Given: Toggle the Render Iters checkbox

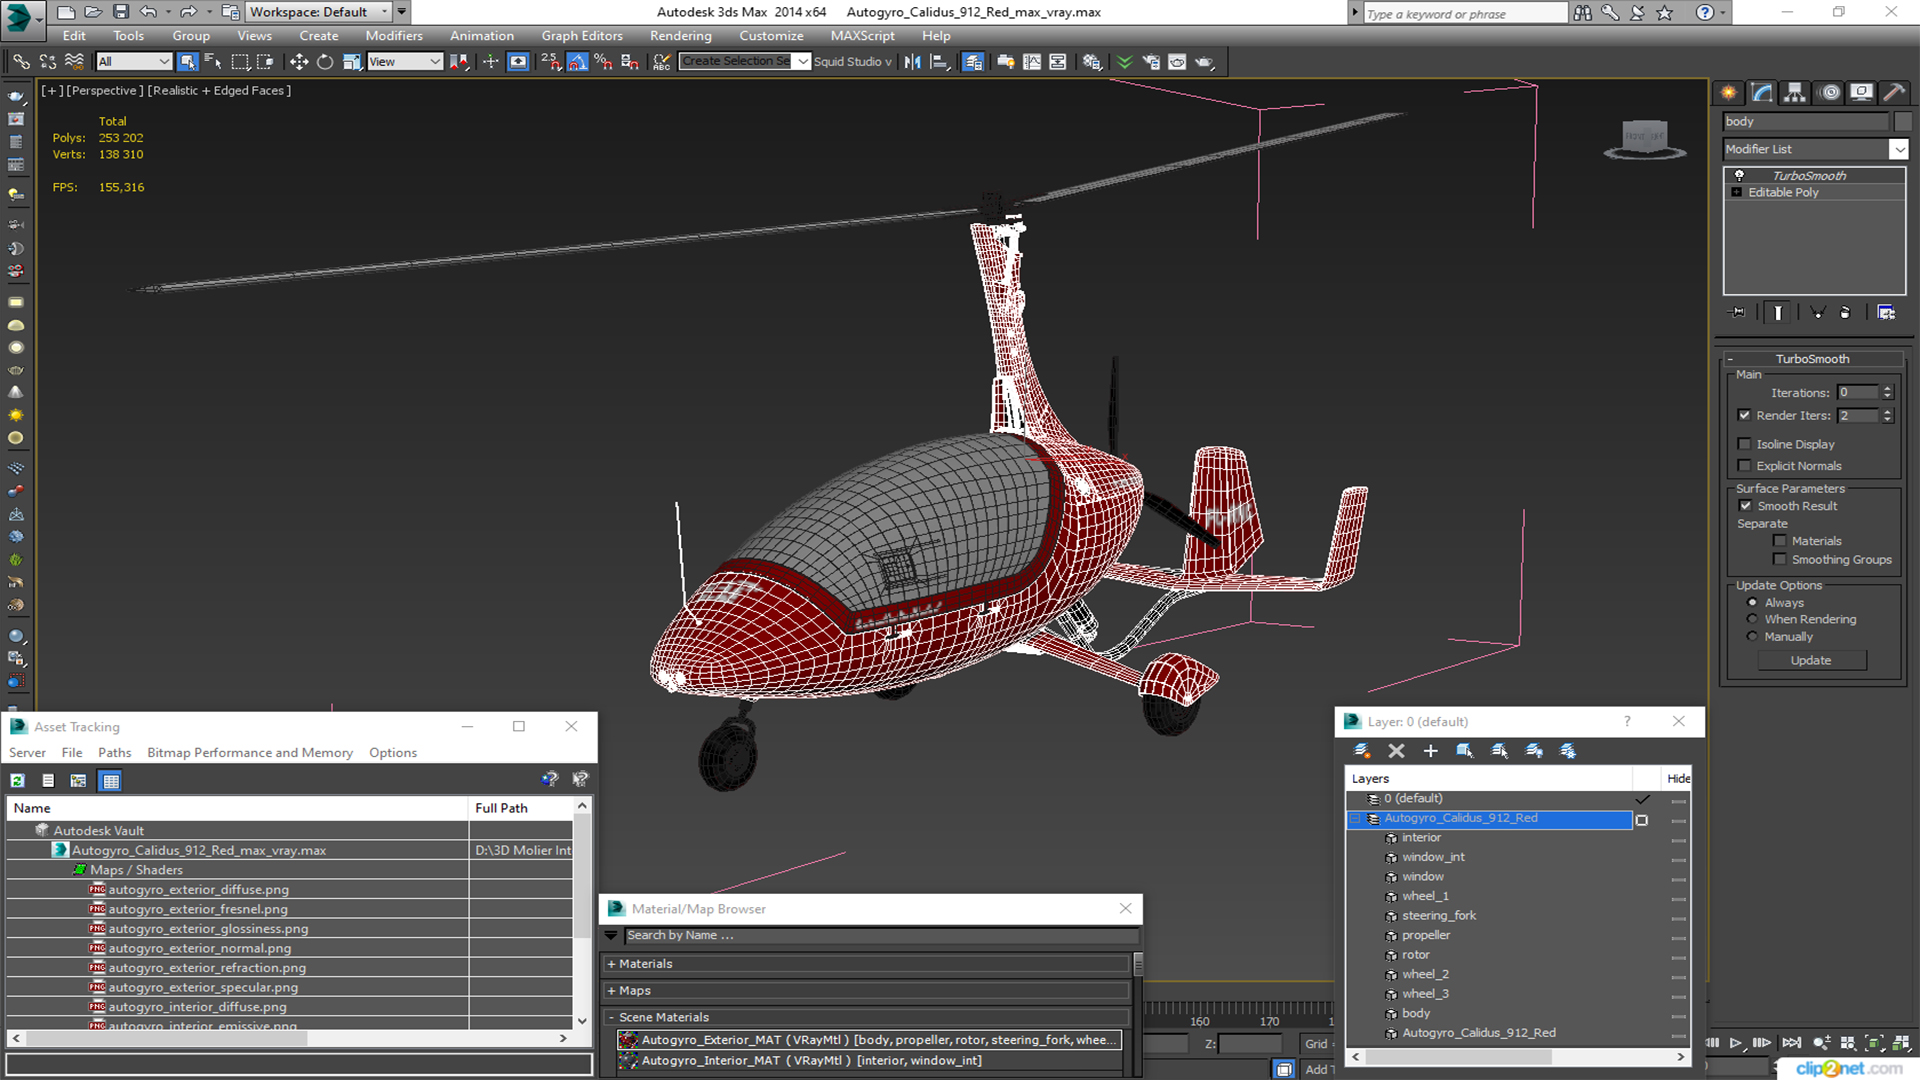Looking at the screenshot, I should click(x=1744, y=415).
